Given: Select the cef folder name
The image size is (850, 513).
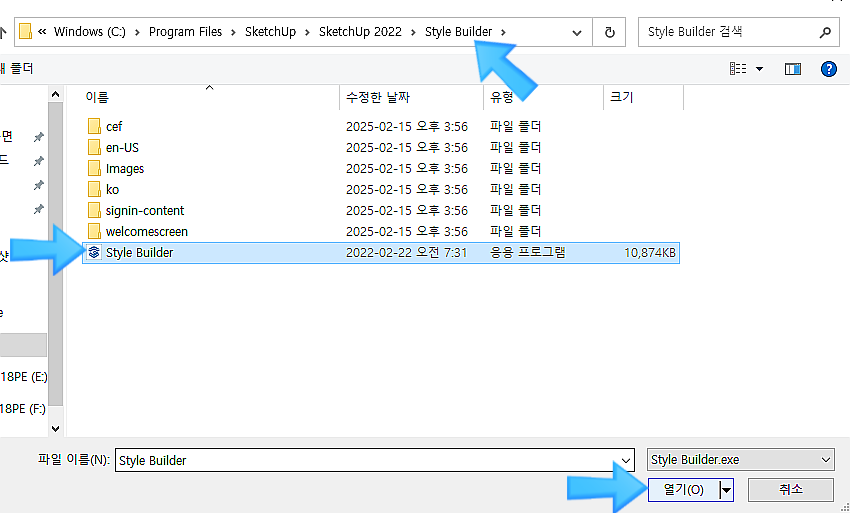Looking at the screenshot, I should coord(114,126).
